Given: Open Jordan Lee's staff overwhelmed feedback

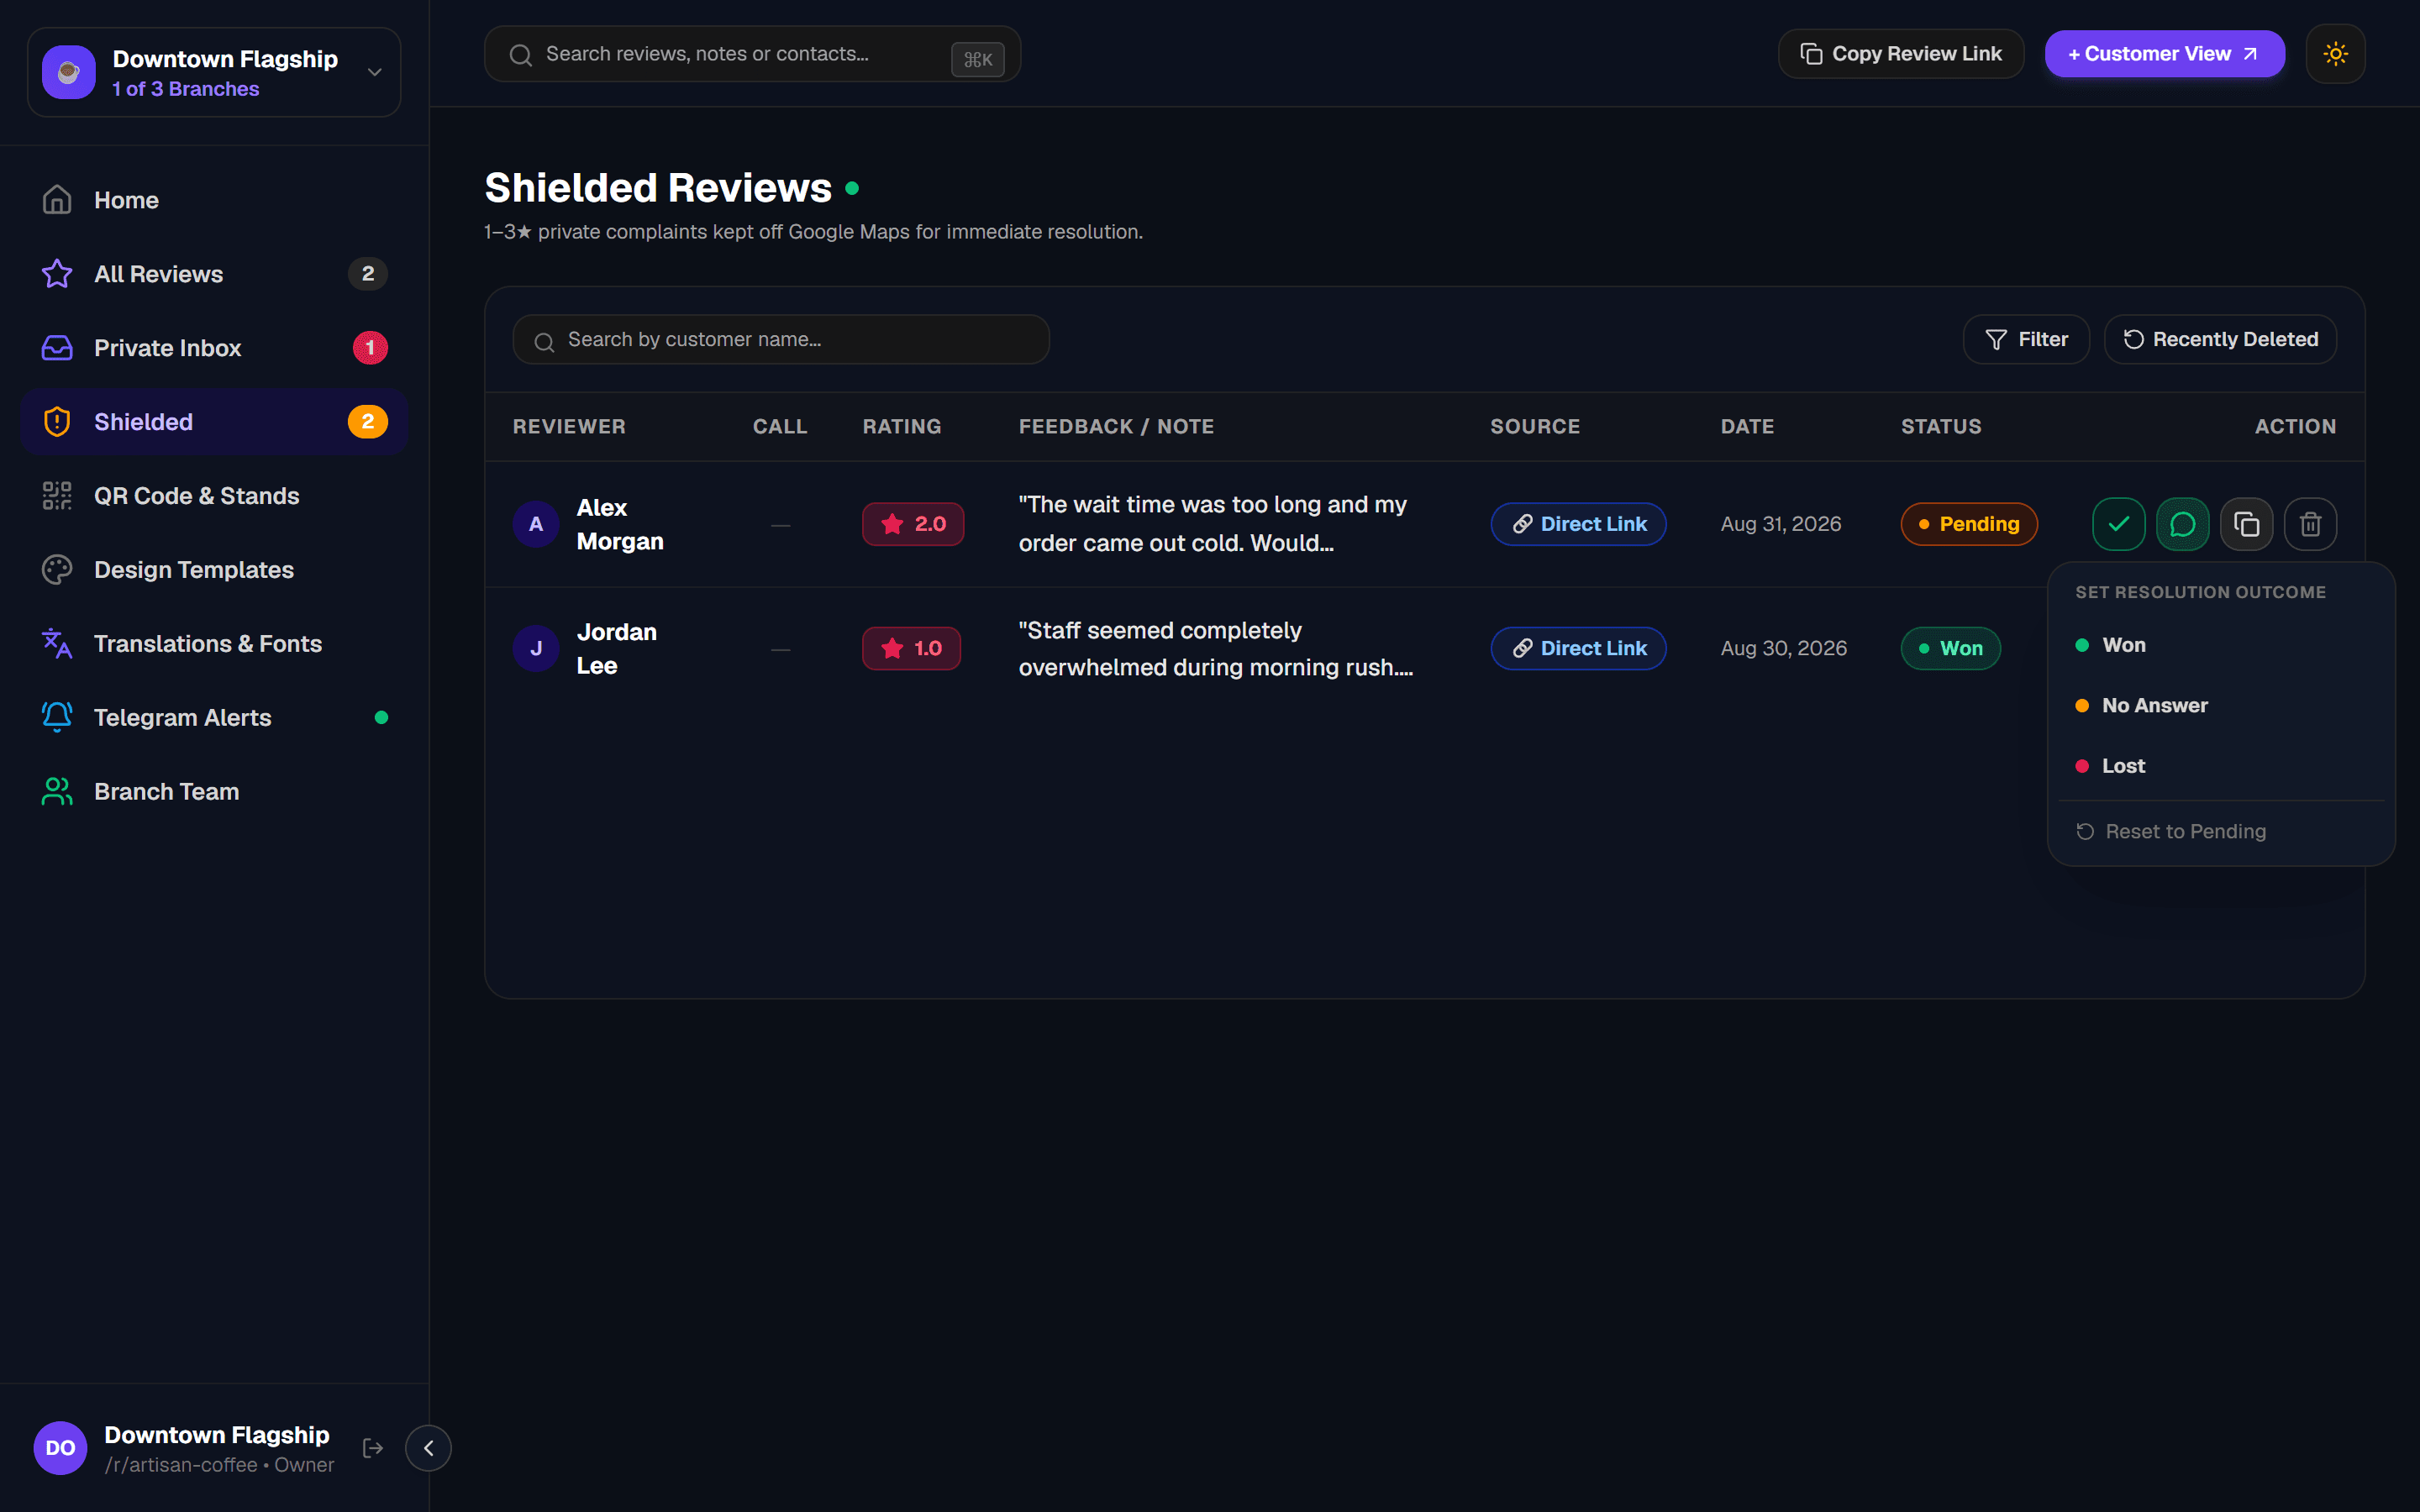Looking at the screenshot, I should tap(1216, 649).
